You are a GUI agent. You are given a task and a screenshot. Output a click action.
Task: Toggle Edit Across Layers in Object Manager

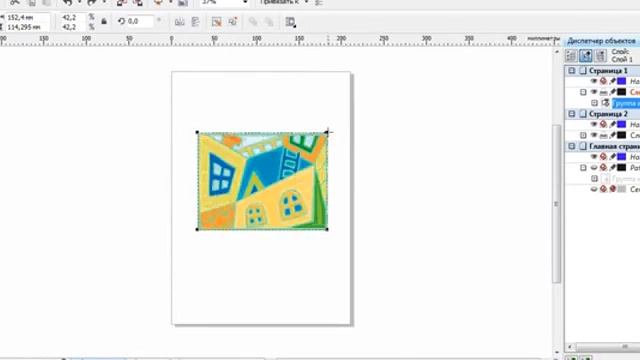point(586,56)
